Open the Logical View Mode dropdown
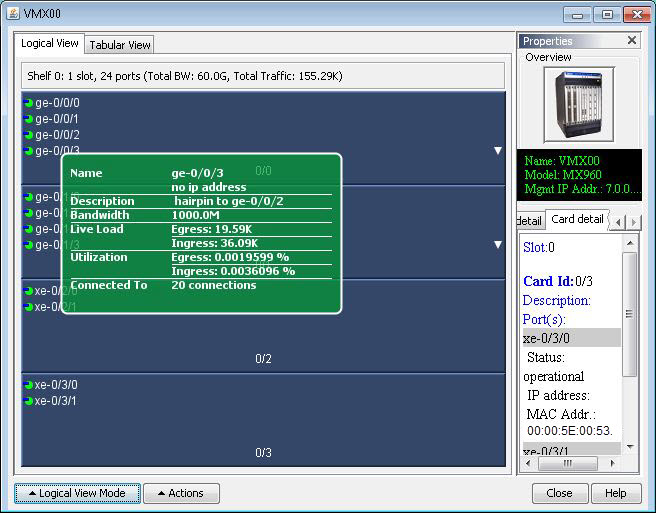 [76, 493]
